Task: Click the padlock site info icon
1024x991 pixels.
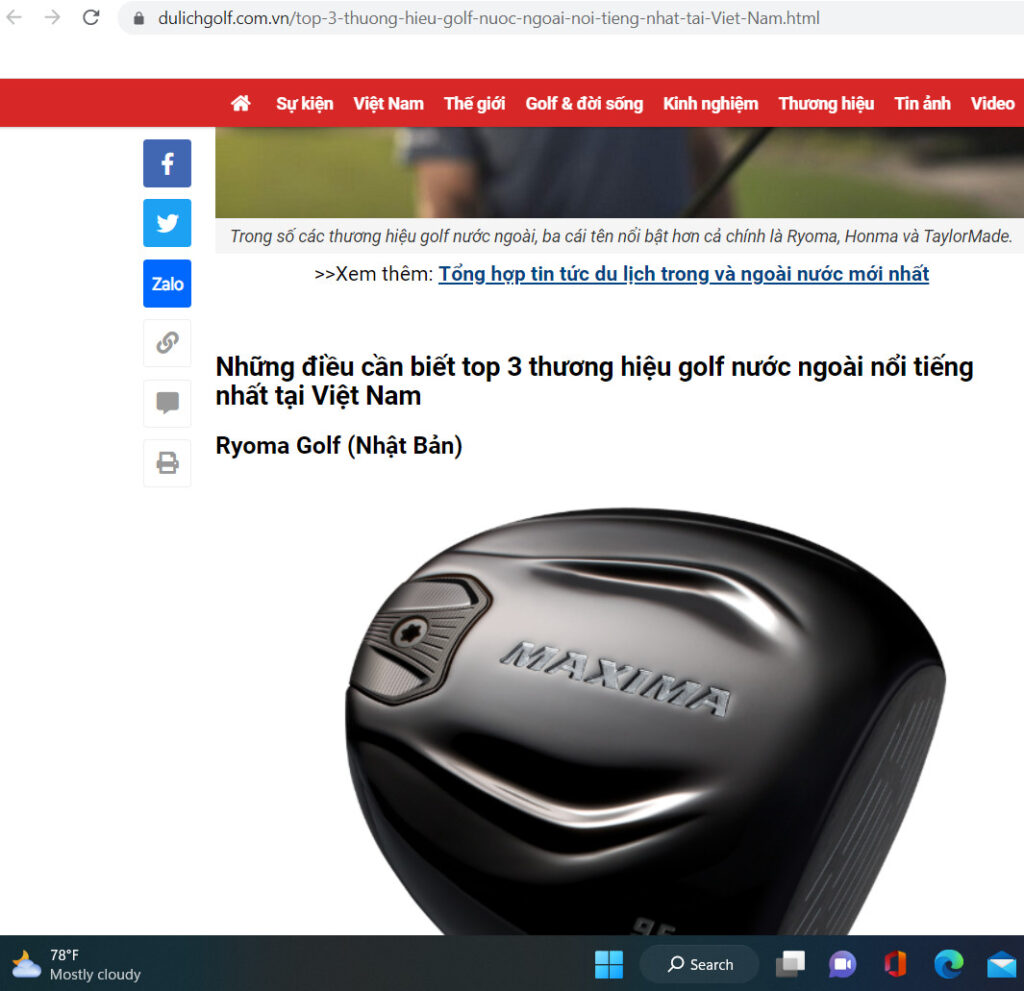Action: click(138, 18)
